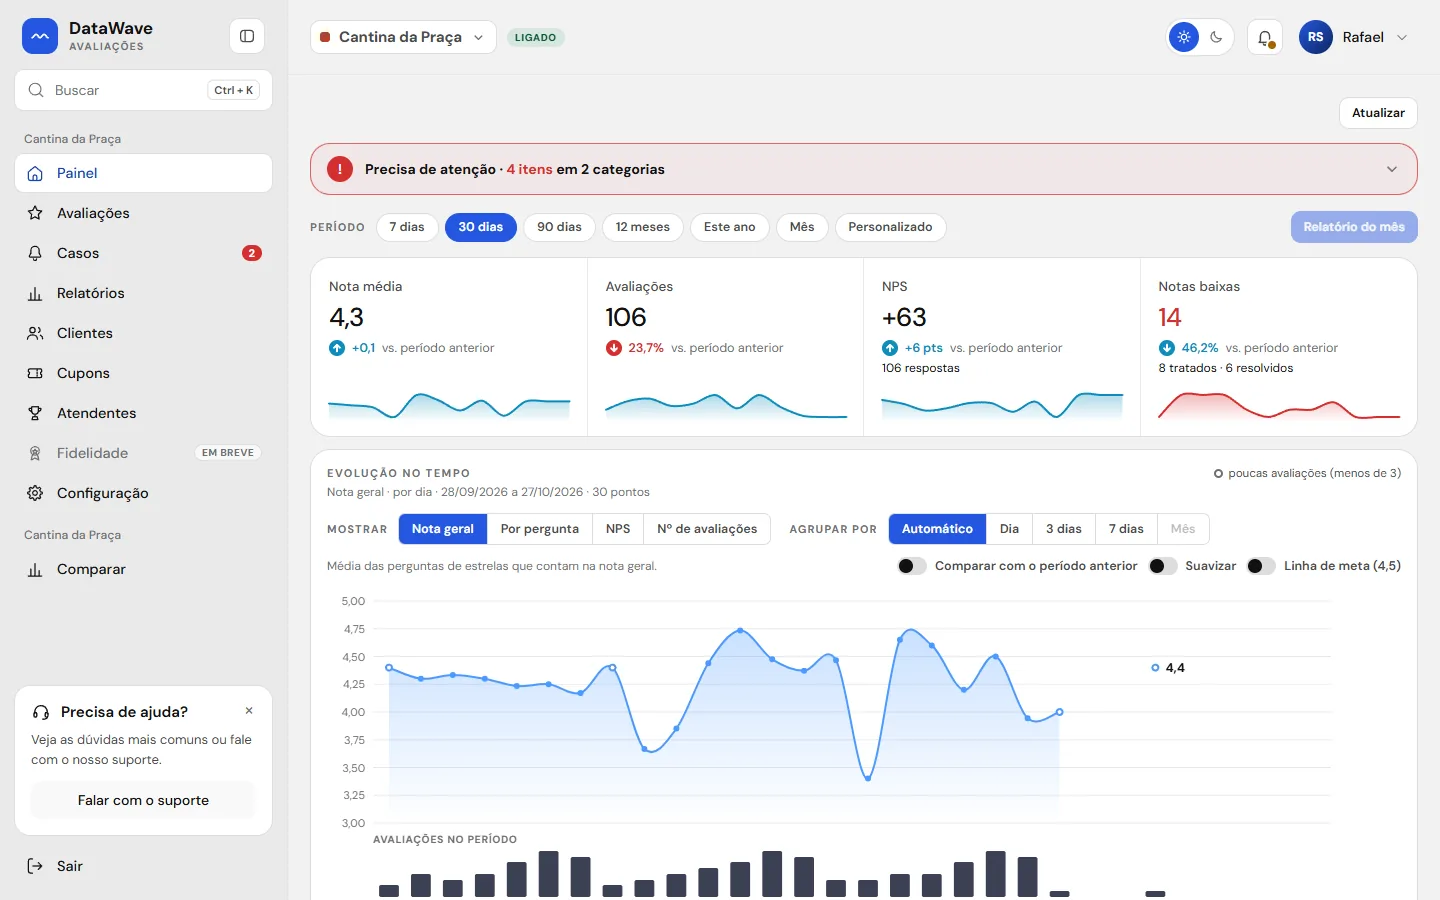Image resolution: width=1440 pixels, height=900 pixels.
Task: Open the notifications bell
Action: click(1265, 37)
